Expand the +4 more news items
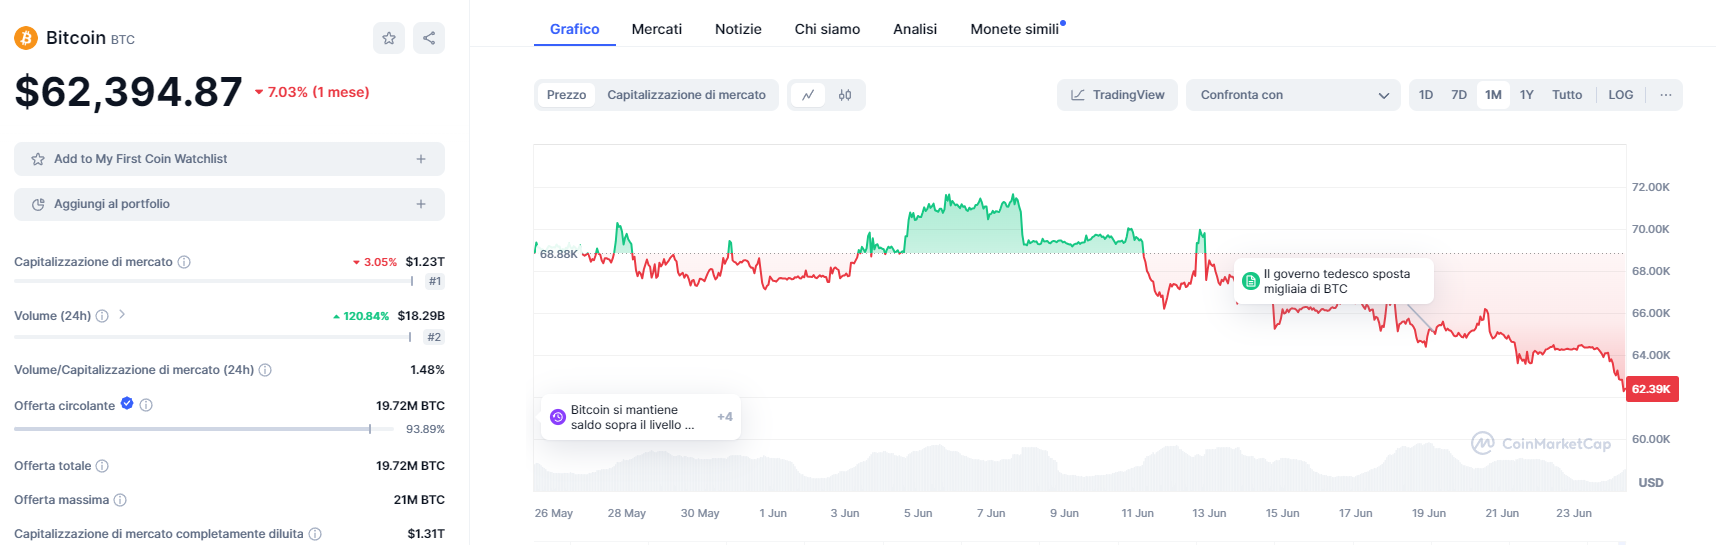This screenshot has height=545, width=1716. tap(725, 417)
